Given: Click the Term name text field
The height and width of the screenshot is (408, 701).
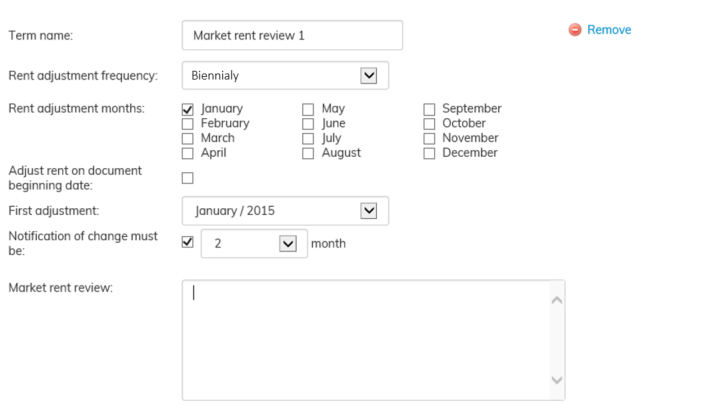Looking at the screenshot, I should point(292,35).
